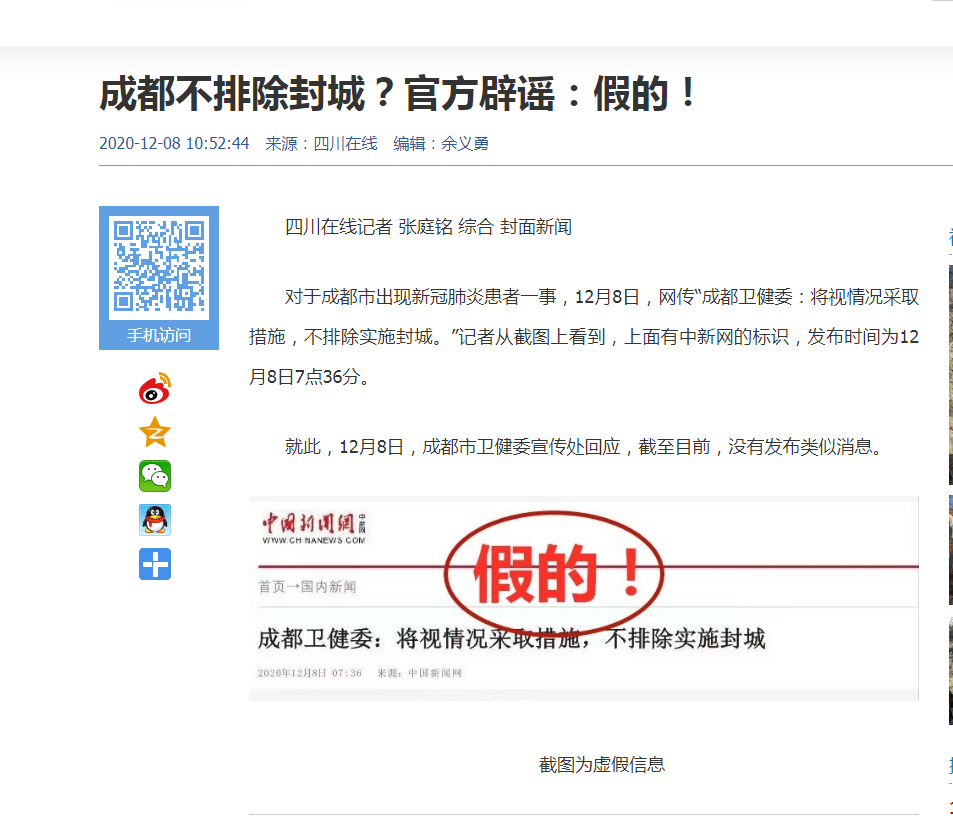Share article via QQ penguin icon
The image size is (953, 820).
coord(155,520)
